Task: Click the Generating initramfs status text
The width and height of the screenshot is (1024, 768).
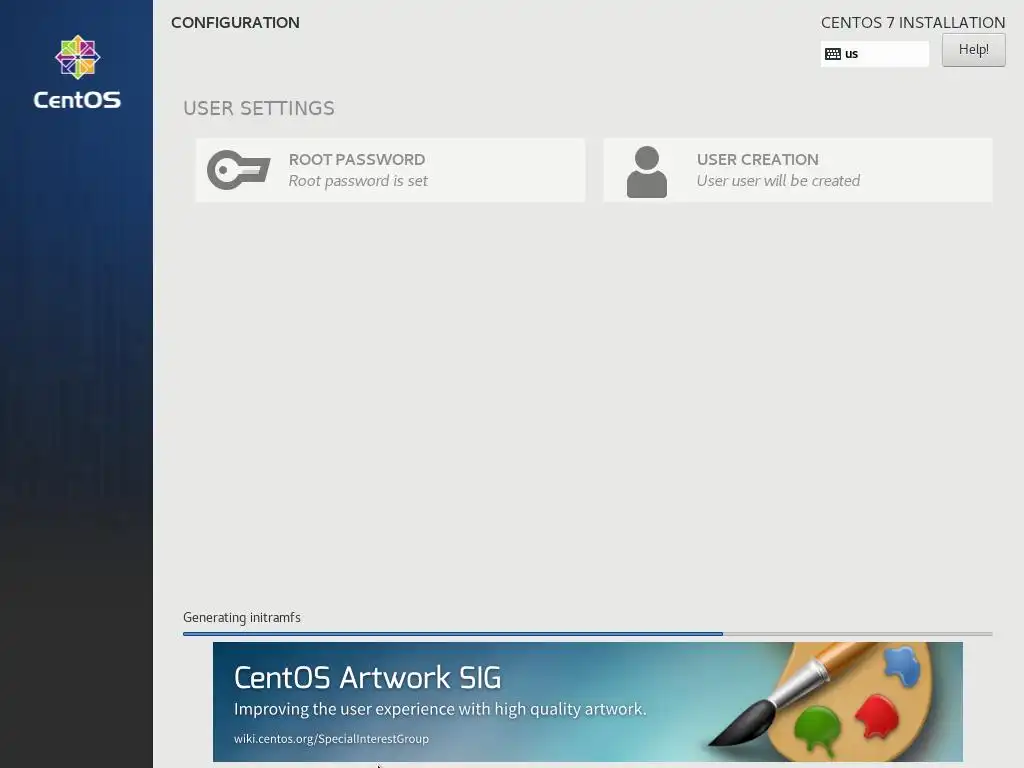Action: (242, 617)
